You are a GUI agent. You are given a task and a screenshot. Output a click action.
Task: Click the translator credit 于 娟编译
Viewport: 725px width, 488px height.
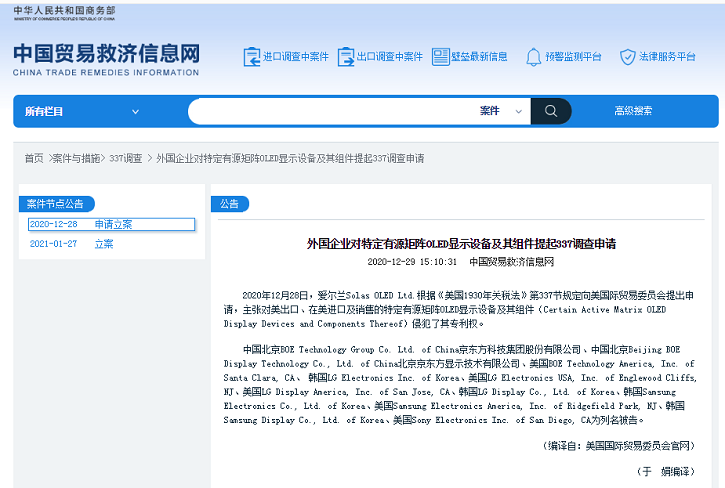pos(665,471)
